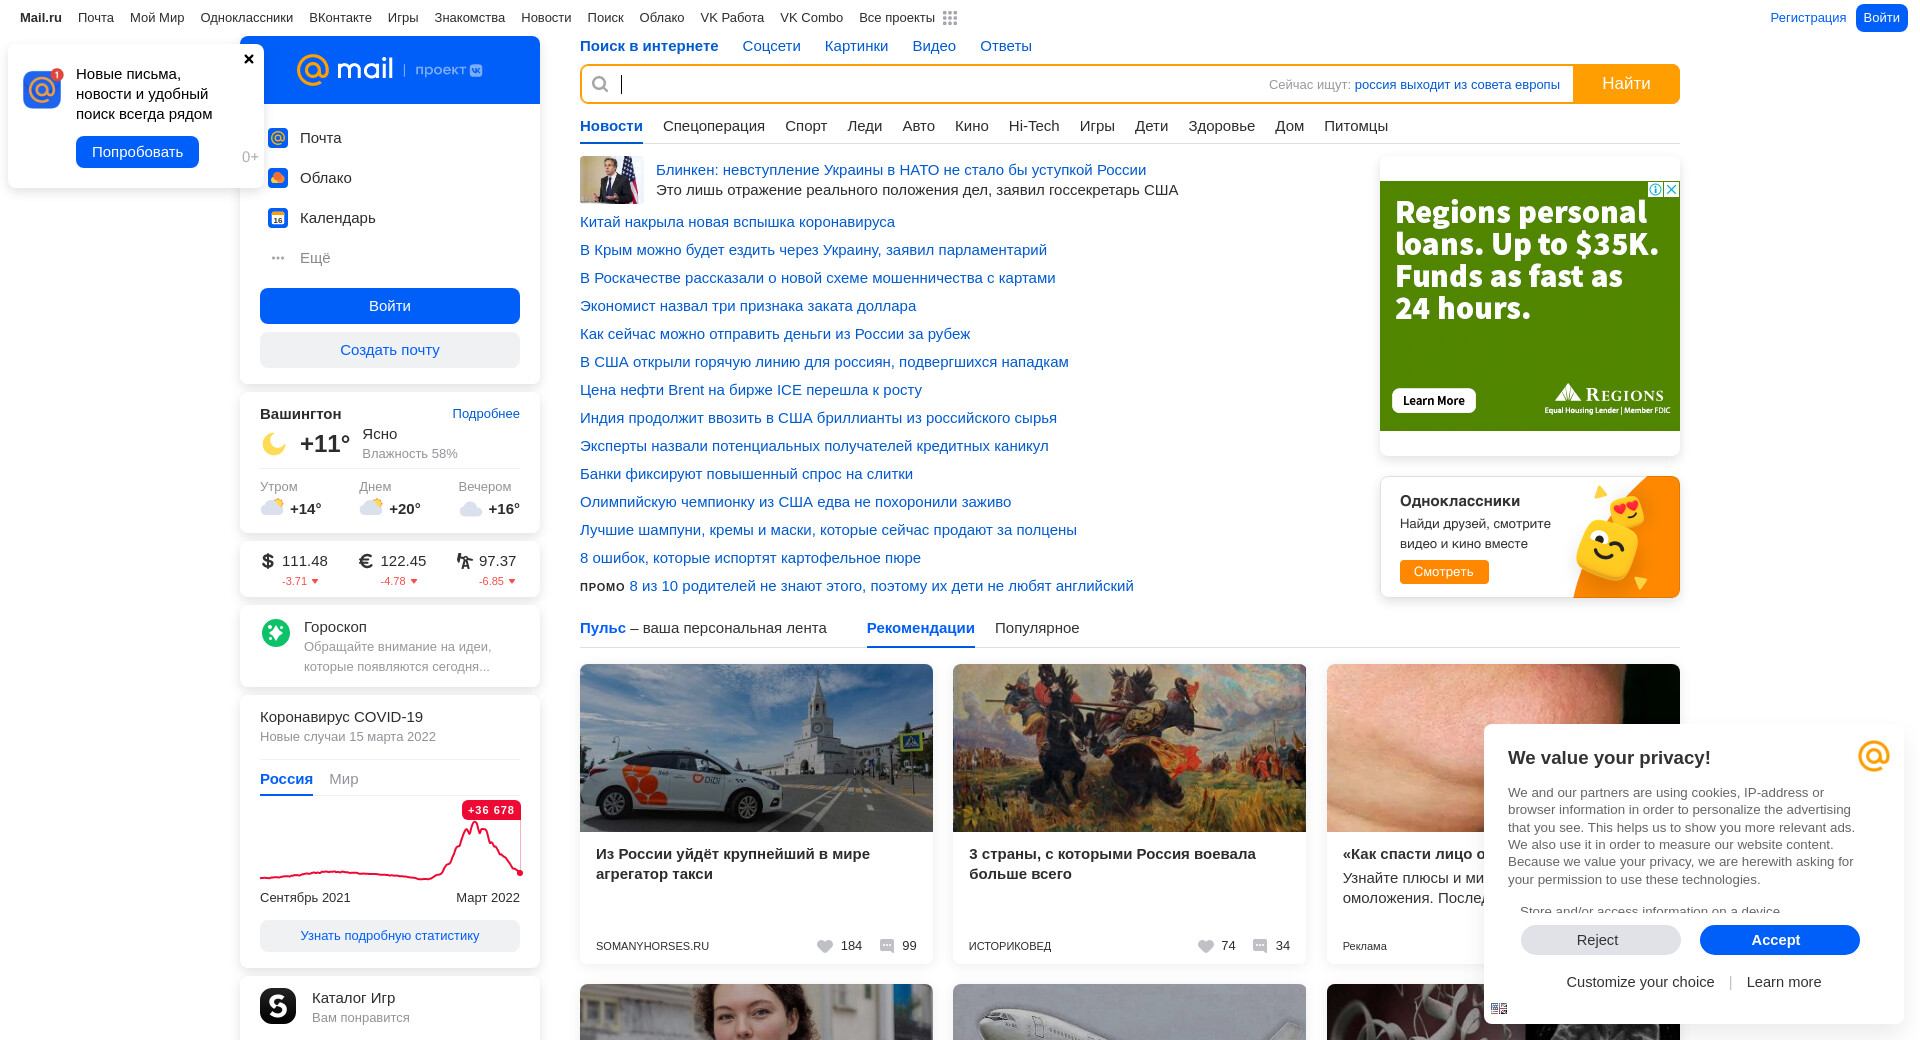Expand the Ещё three-dots menu
This screenshot has width=1920, height=1040.
click(x=278, y=258)
